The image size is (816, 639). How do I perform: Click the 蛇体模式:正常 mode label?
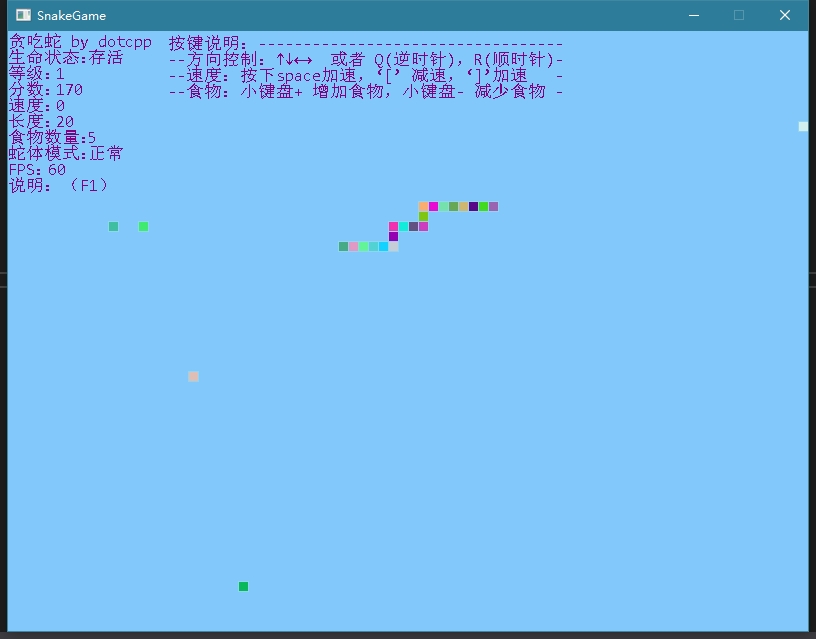tap(66, 154)
